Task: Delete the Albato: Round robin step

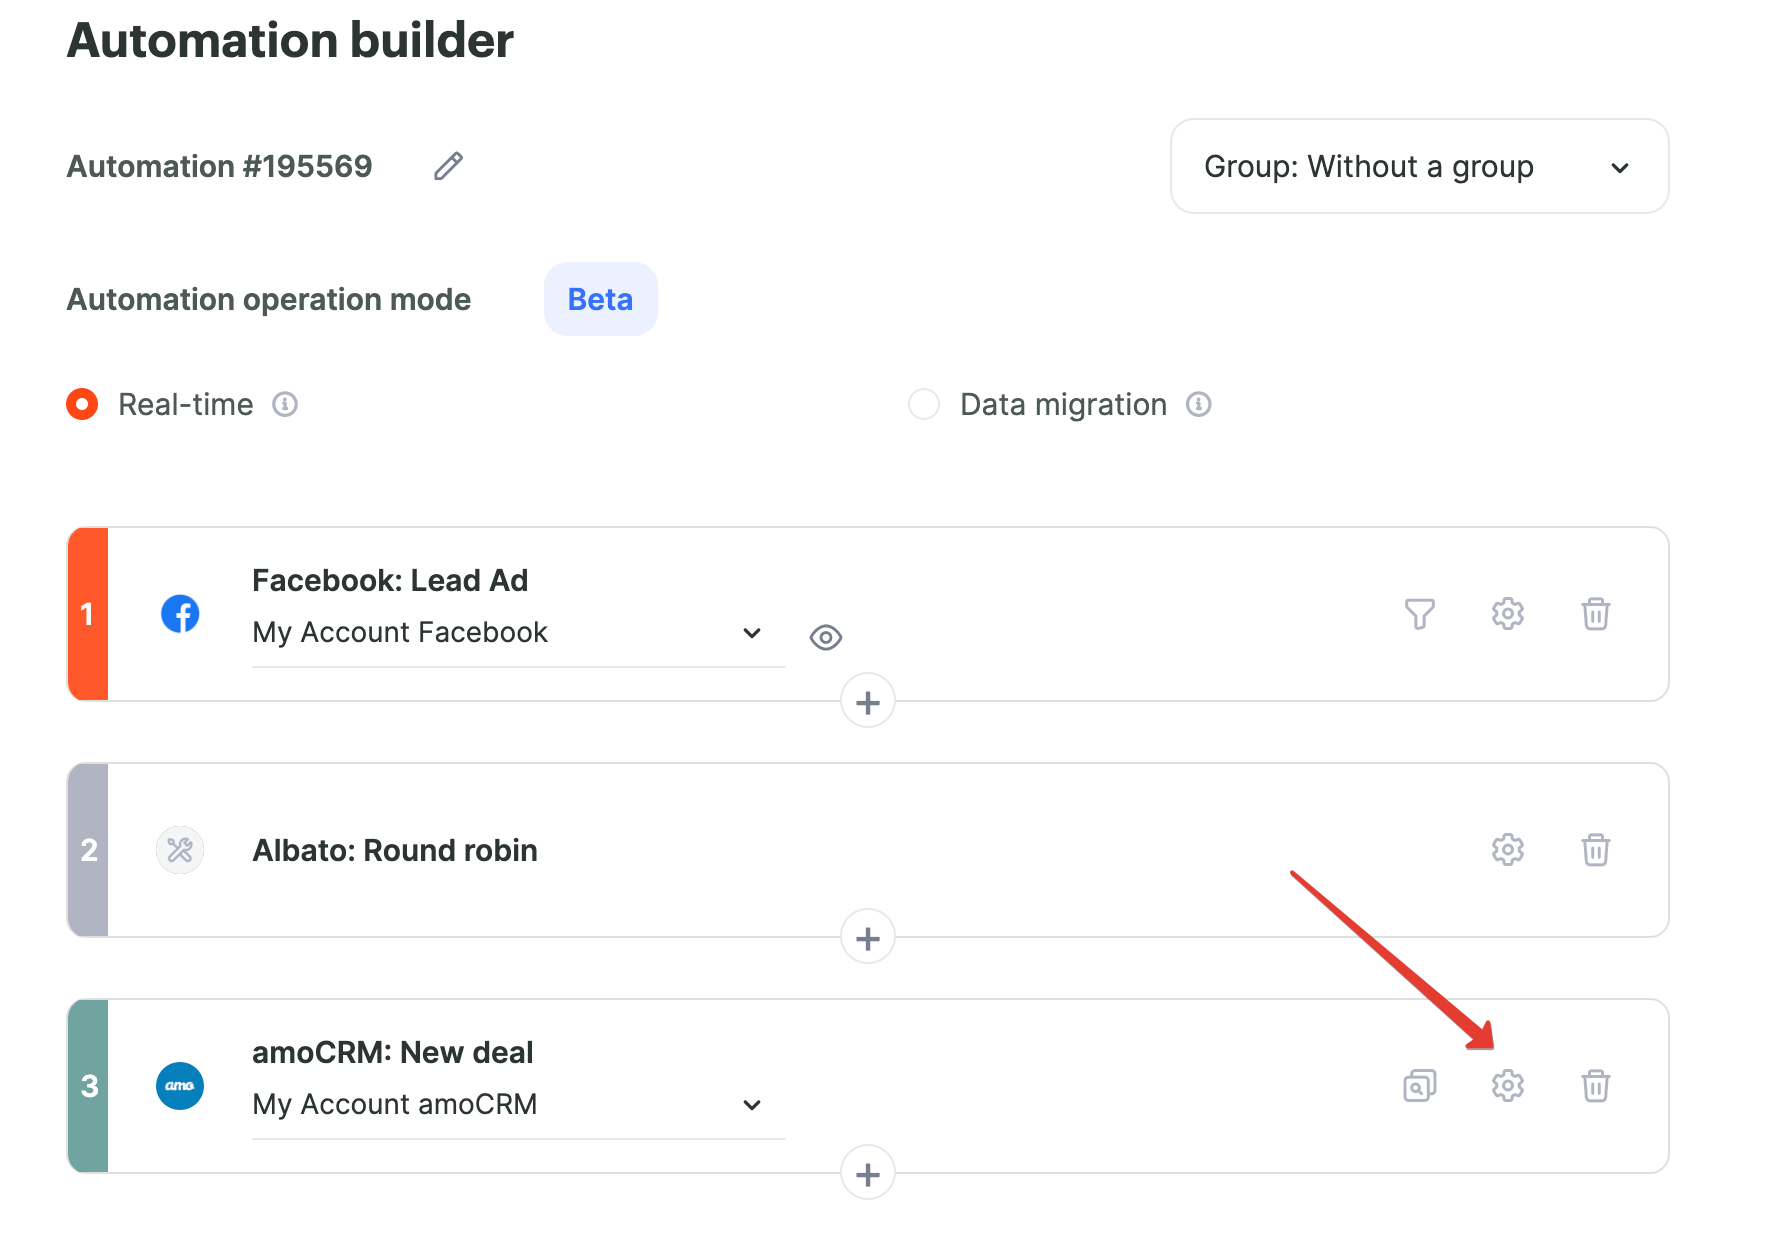Action: point(1596,850)
